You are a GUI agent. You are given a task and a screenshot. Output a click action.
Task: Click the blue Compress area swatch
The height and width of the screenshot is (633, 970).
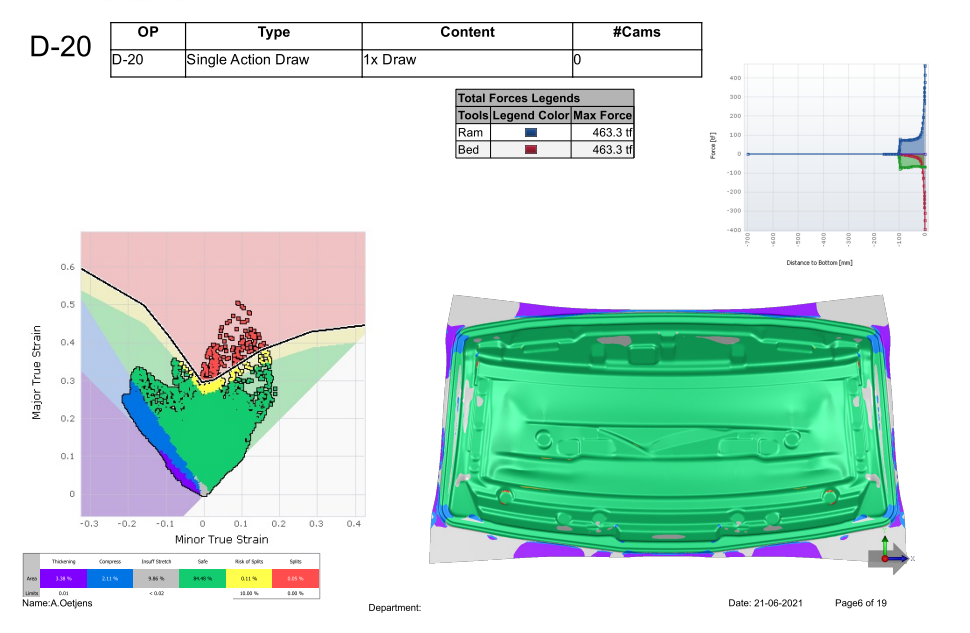click(109, 579)
